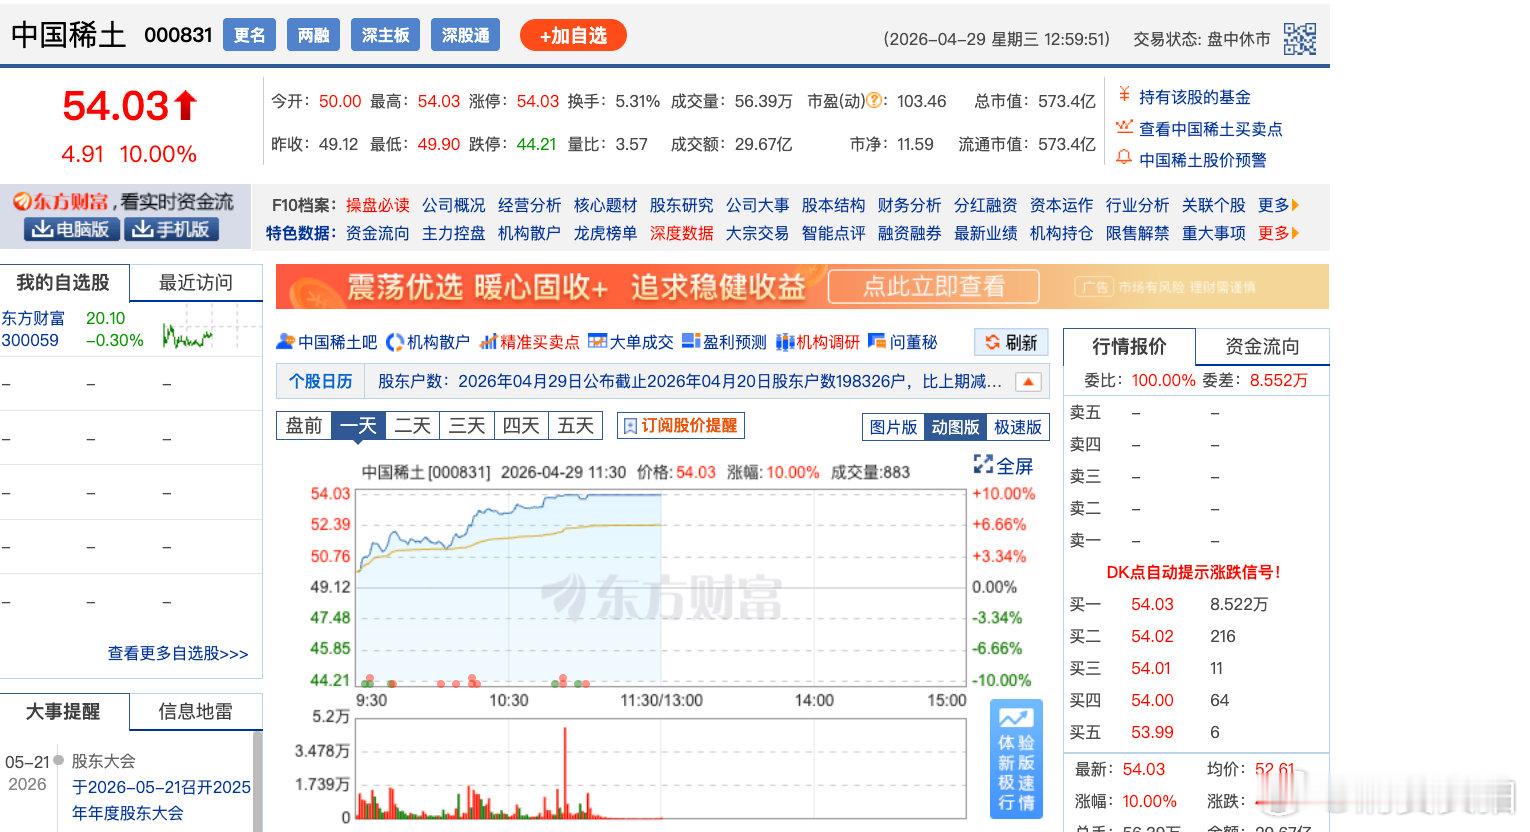Viewport: 1530px width, 832px height.
Task: Click 深股通 tag button
Action: coord(466,35)
